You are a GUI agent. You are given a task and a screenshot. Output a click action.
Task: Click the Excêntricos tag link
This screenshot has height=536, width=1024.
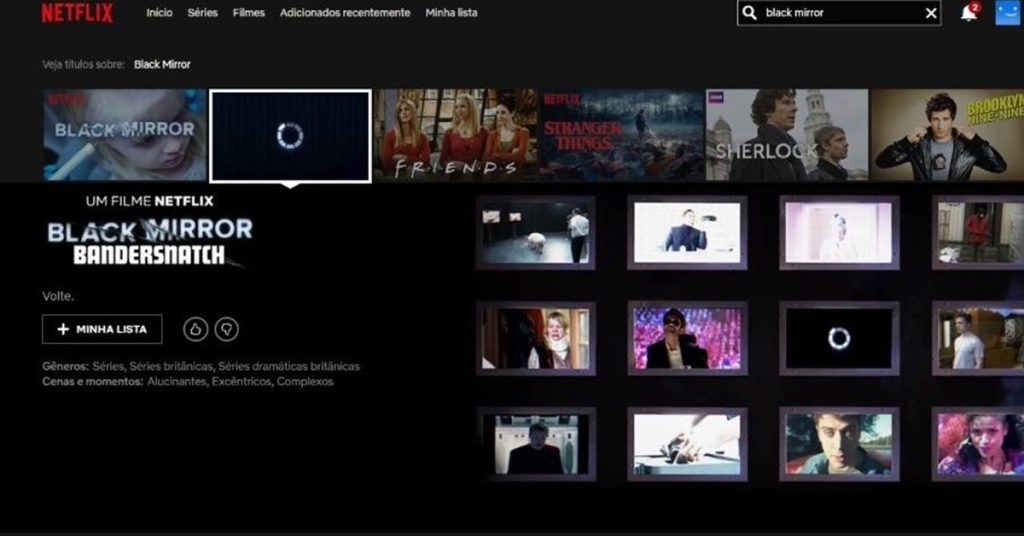tap(241, 381)
